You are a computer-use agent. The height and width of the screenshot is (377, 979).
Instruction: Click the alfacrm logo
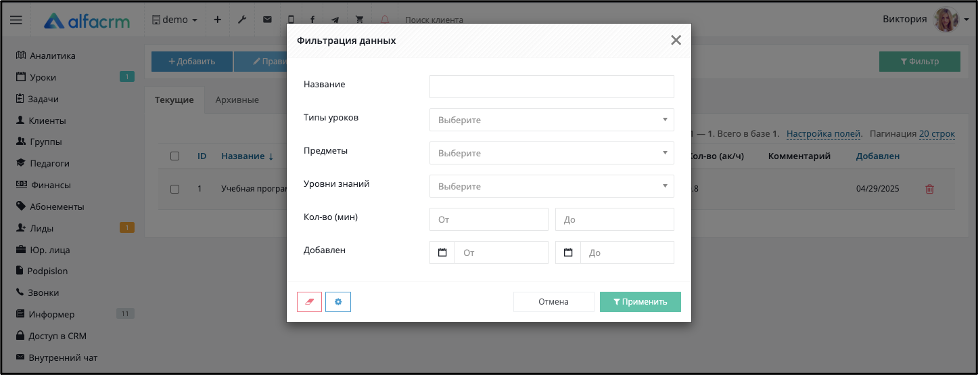(x=87, y=21)
